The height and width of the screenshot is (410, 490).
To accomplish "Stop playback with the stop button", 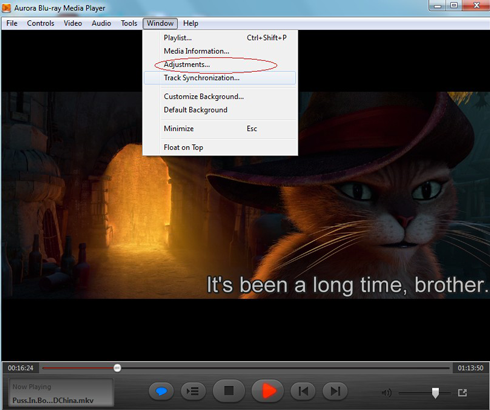I will click(x=229, y=391).
